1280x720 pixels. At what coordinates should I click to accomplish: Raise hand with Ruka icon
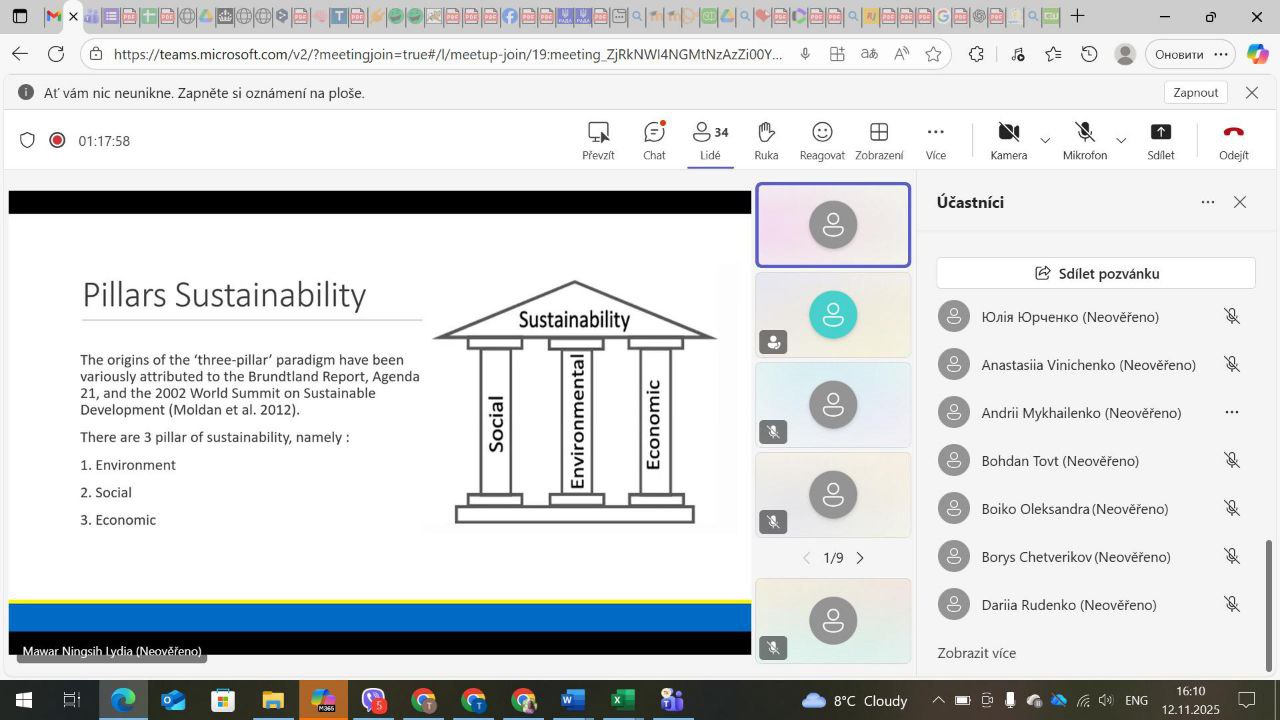(x=766, y=140)
